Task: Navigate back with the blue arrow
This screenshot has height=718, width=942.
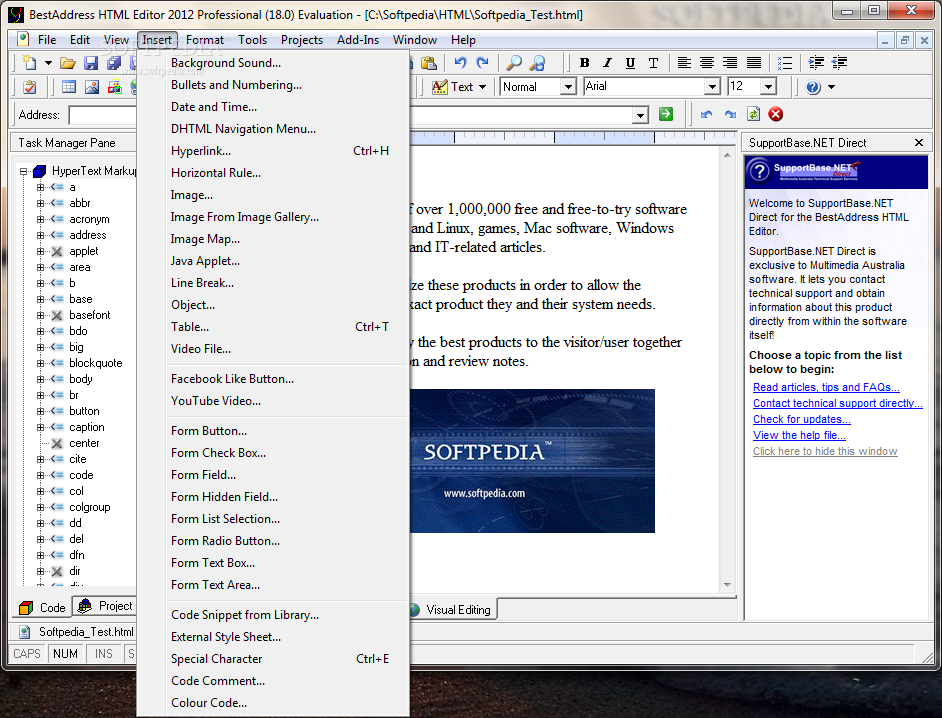Action: 706,114
